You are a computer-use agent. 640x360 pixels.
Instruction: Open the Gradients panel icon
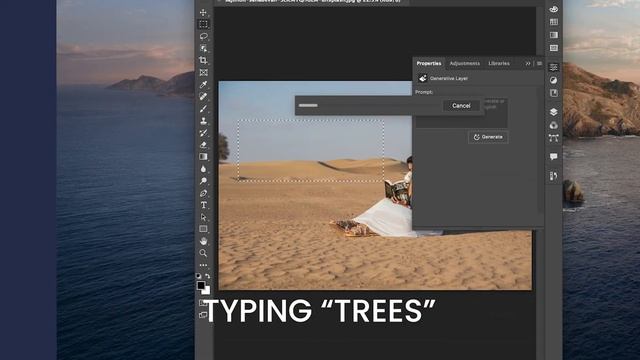click(x=553, y=35)
